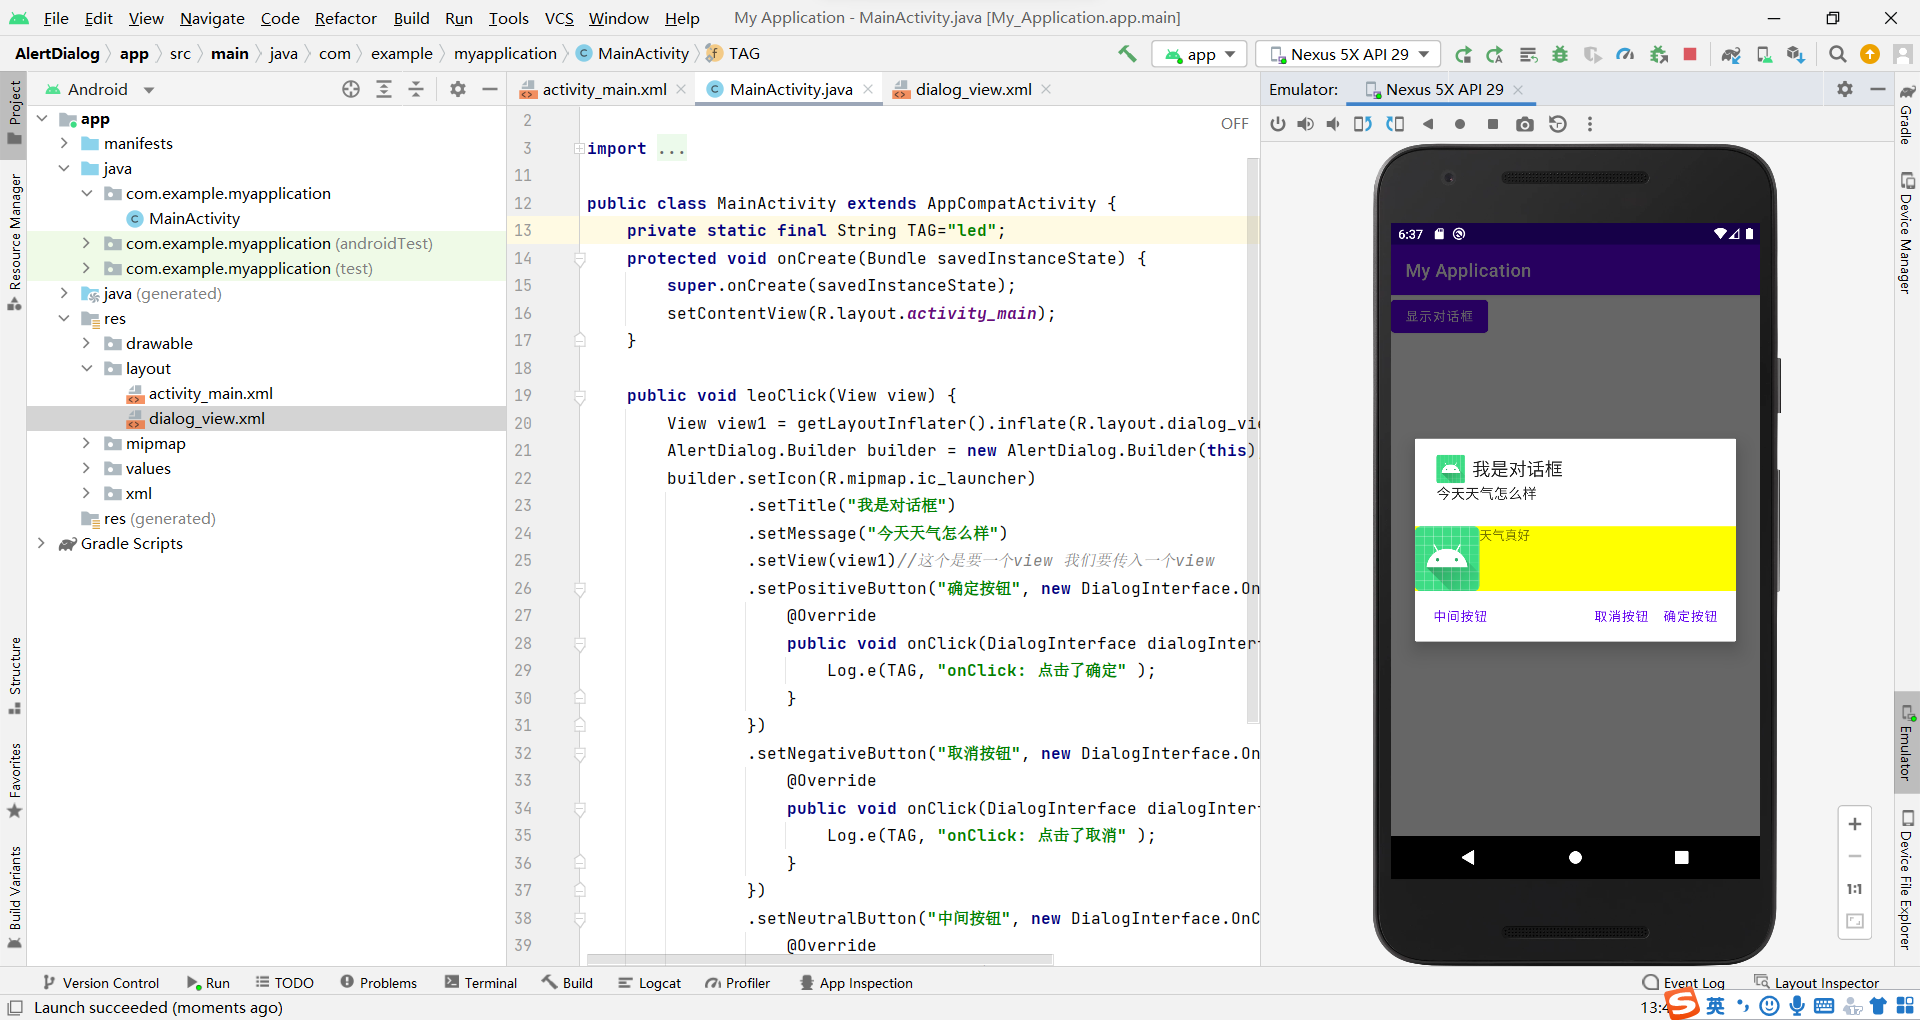Open Logcat at the bottom
Viewport: 1920px width, 1020px height.
pos(650,983)
